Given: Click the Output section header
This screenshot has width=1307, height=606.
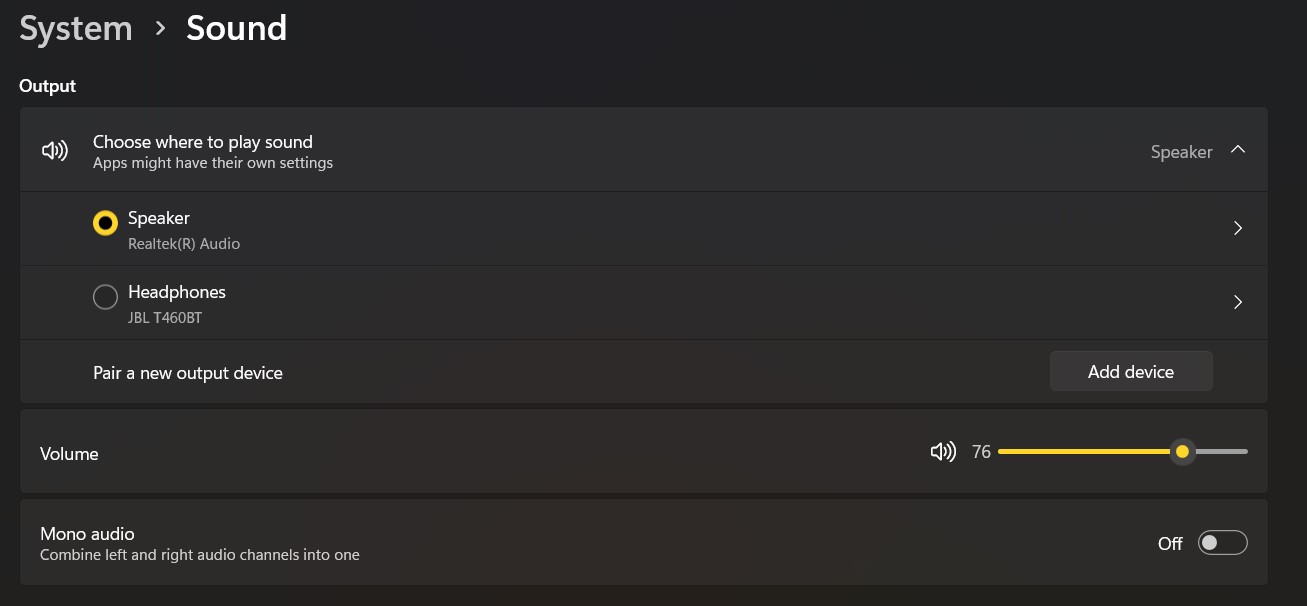Looking at the screenshot, I should (47, 86).
